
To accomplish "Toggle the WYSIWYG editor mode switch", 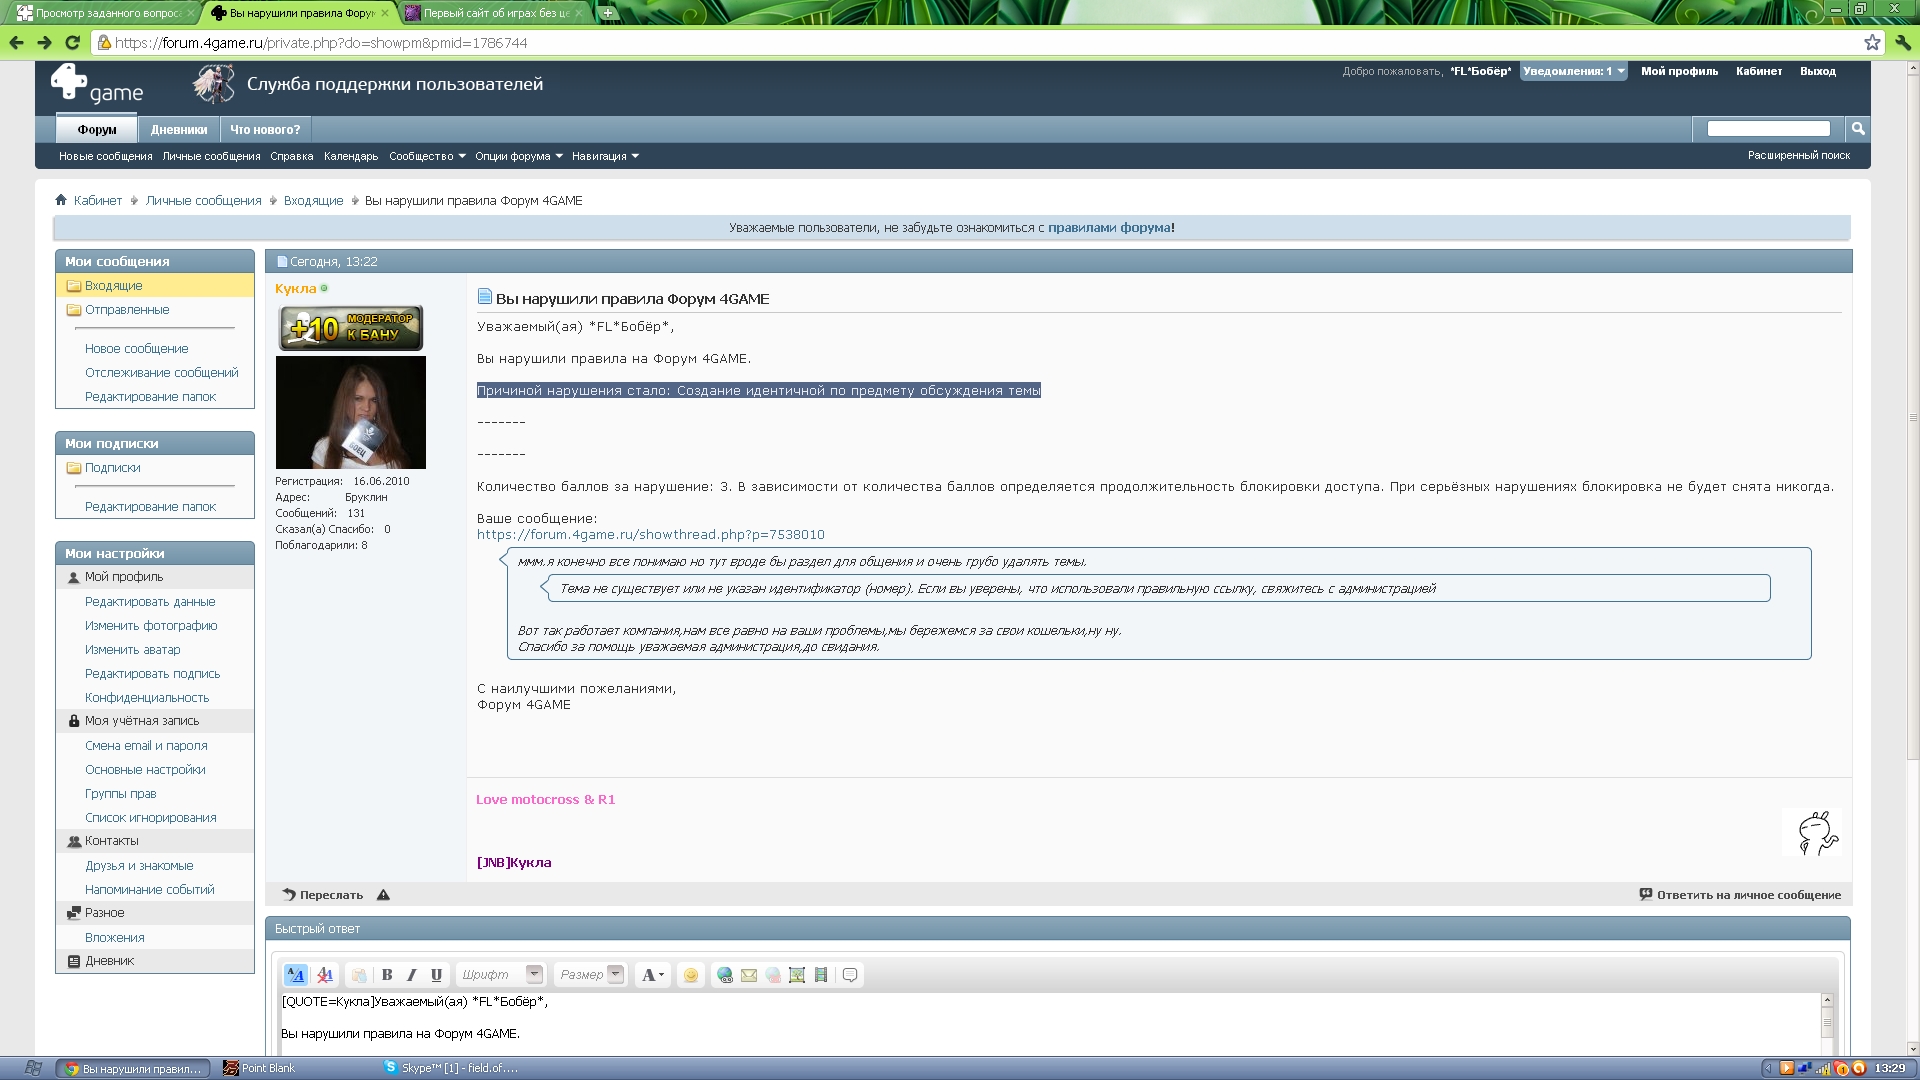I will (x=296, y=975).
